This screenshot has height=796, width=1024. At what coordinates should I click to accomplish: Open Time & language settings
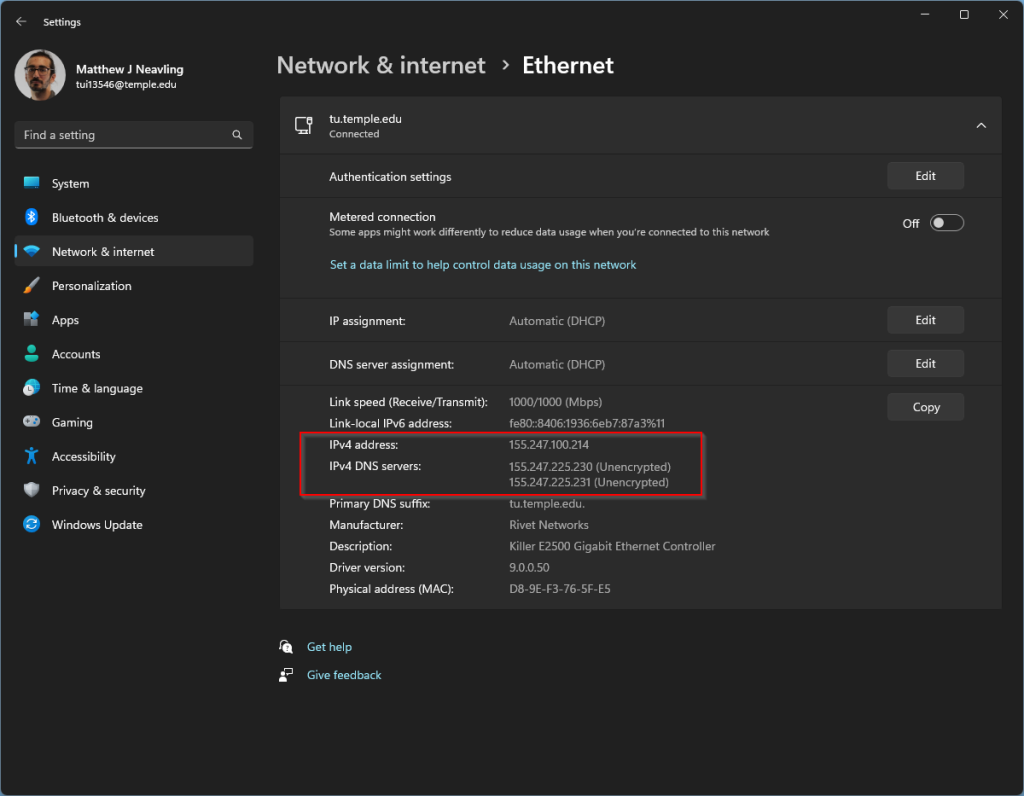pyautogui.click(x=97, y=388)
